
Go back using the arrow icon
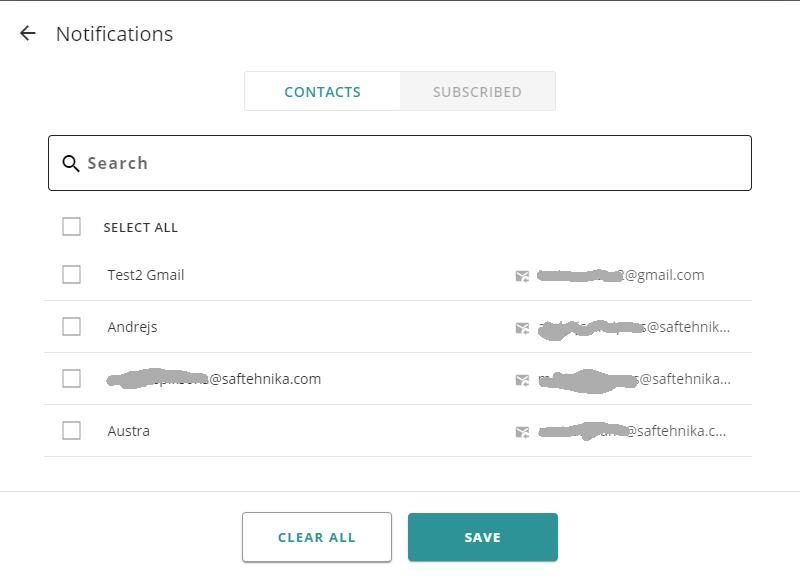click(x=28, y=34)
